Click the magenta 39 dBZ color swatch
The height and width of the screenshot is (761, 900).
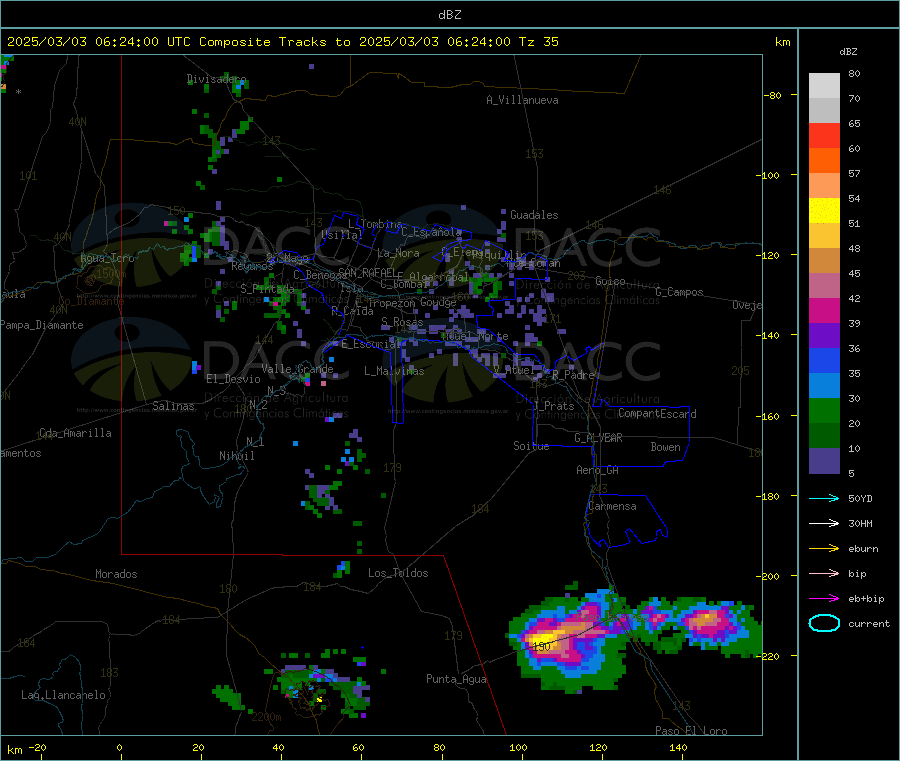click(x=824, y=310)
